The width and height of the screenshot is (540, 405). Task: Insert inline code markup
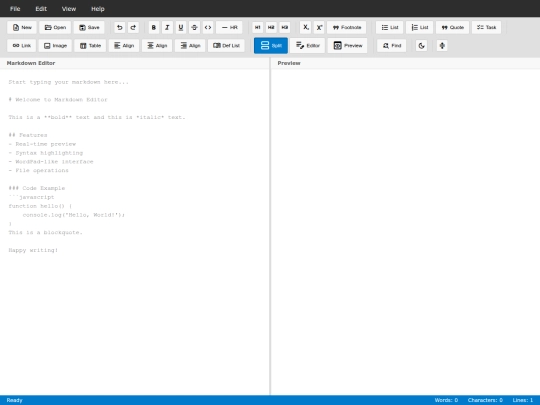click(x=208, y=28)
